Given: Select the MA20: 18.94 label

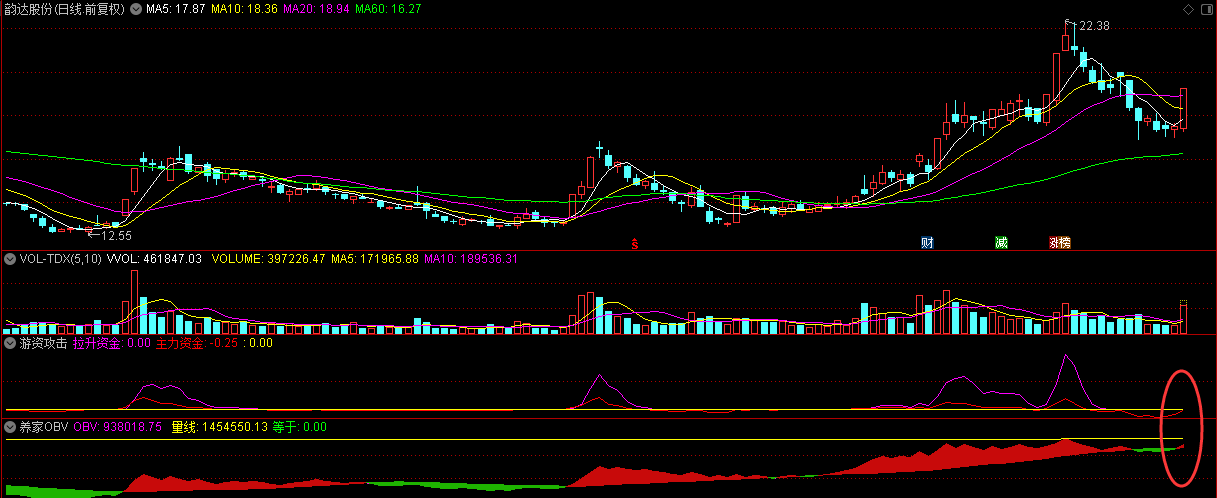Looking at the screenshot, I should 315,9.
